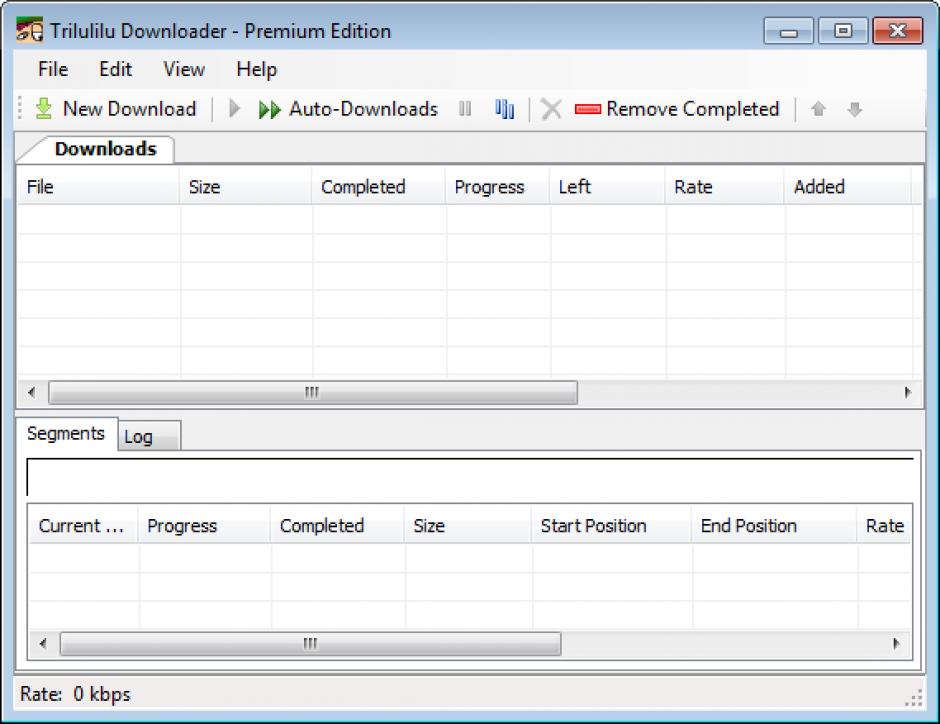This screenshot has width=940, height=724.
Task: Click the New Download toolbar button
Action: click(x=116, y=109)
